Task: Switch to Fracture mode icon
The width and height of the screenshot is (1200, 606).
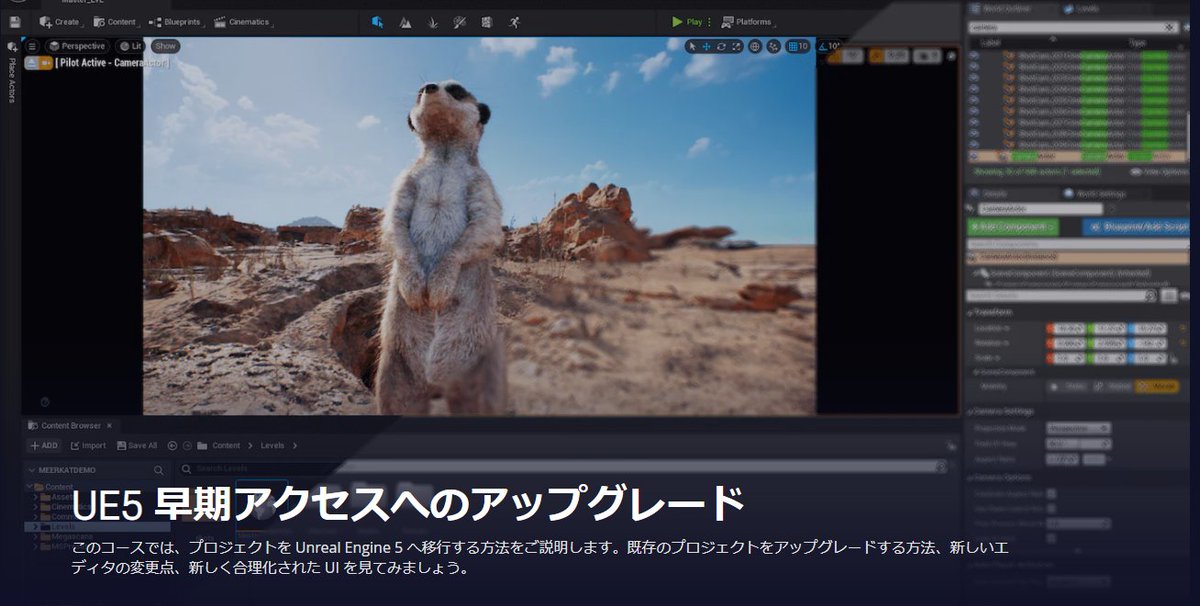Action: pyautogui.click(x=486, y=21)
